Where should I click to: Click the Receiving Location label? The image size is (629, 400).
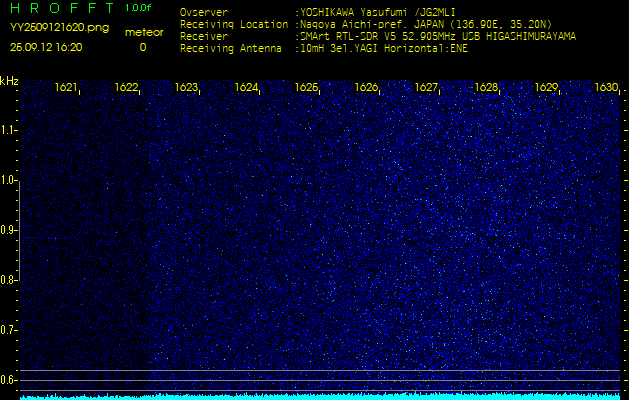pyautogui.click(x=234, y=24)
